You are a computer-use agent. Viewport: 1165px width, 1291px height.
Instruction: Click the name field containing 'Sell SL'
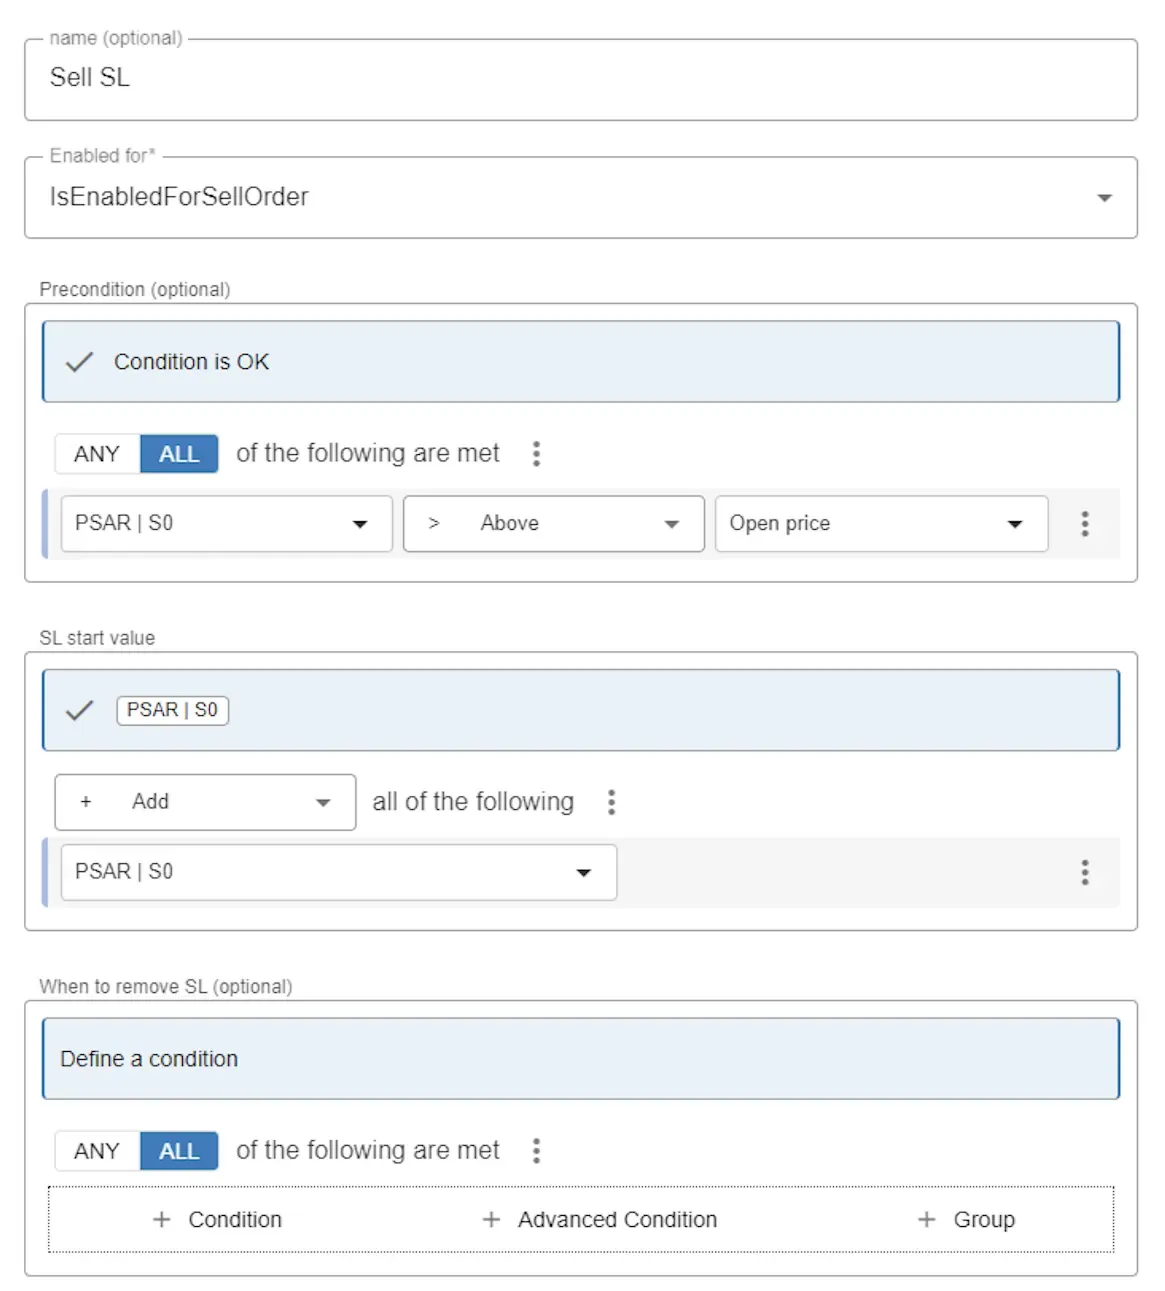coord(580,78)
